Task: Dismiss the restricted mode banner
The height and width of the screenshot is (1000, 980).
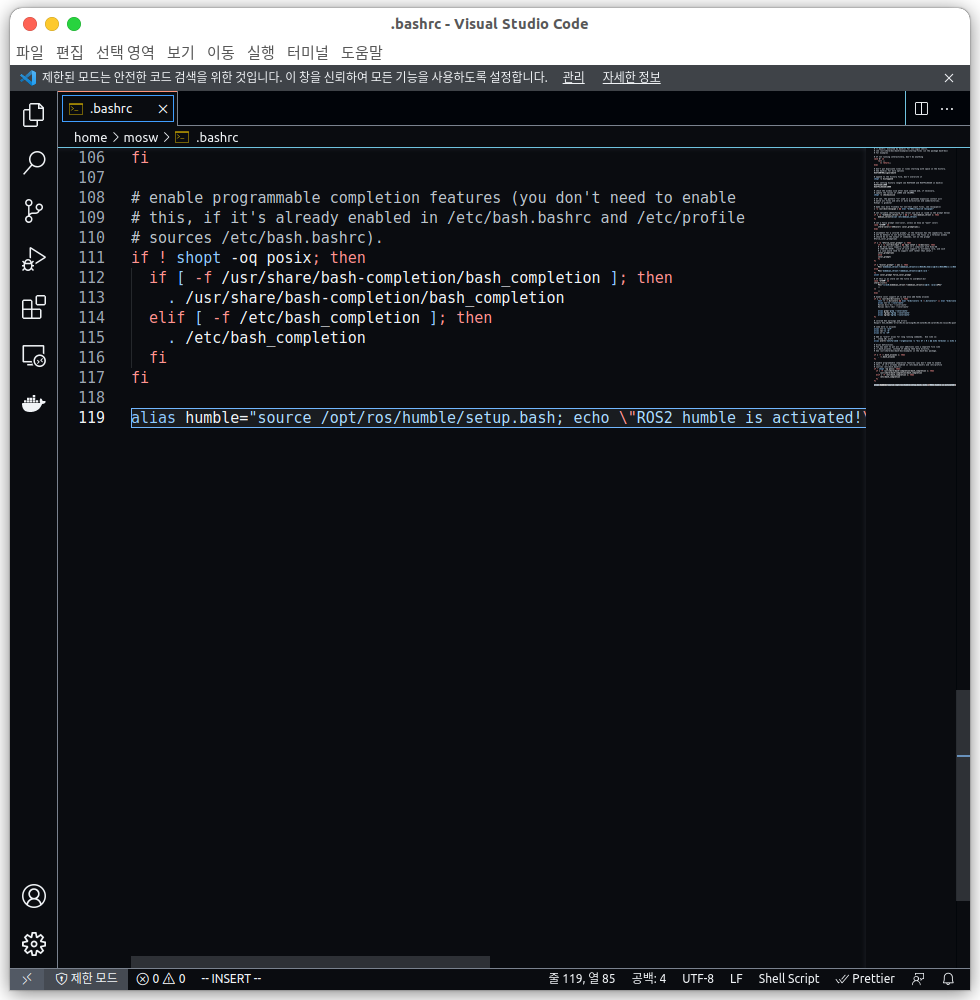Action: (949, 78)
